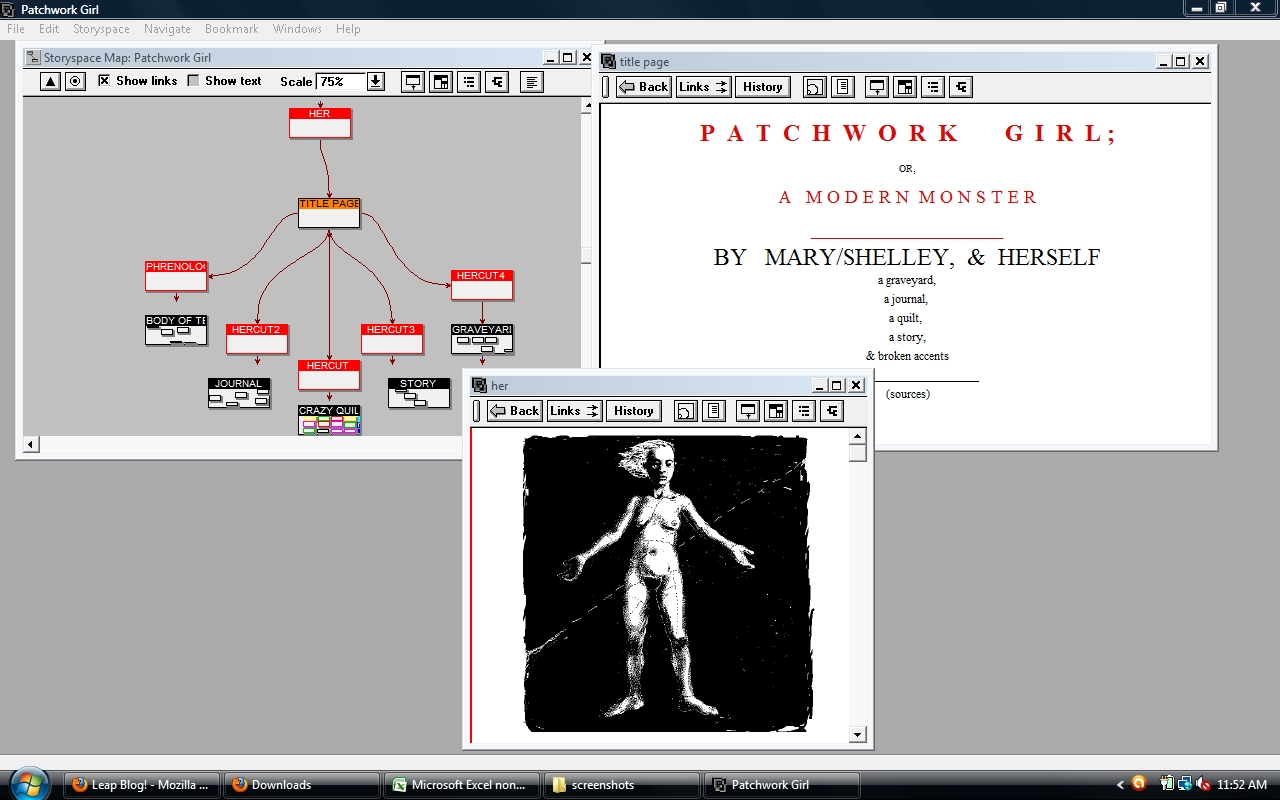The image size is (1280, 800).
Task: Click scroll down arrow in her window
Action: 857,735
